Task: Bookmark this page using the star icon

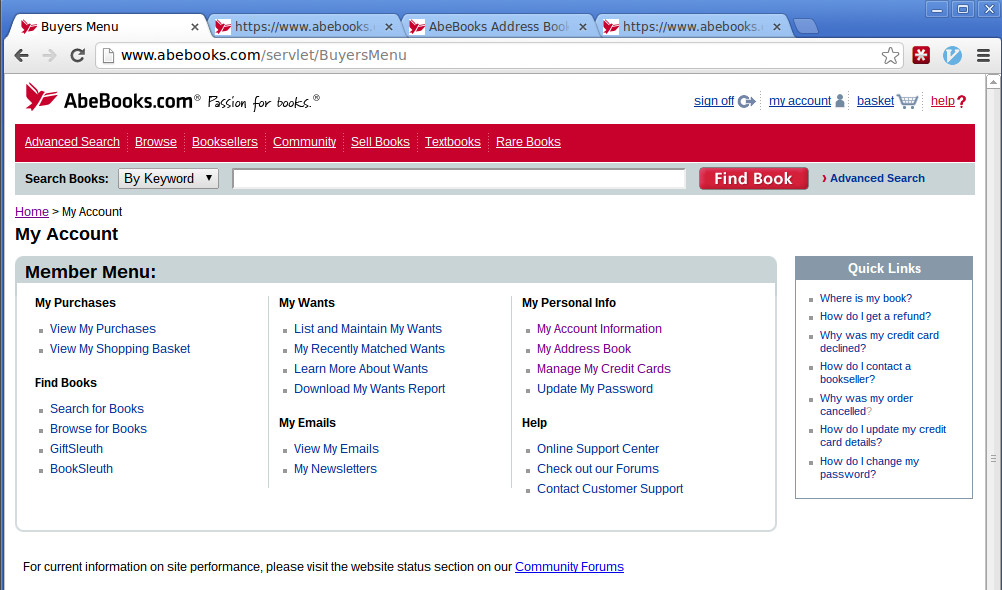Action: pos(889,56)
